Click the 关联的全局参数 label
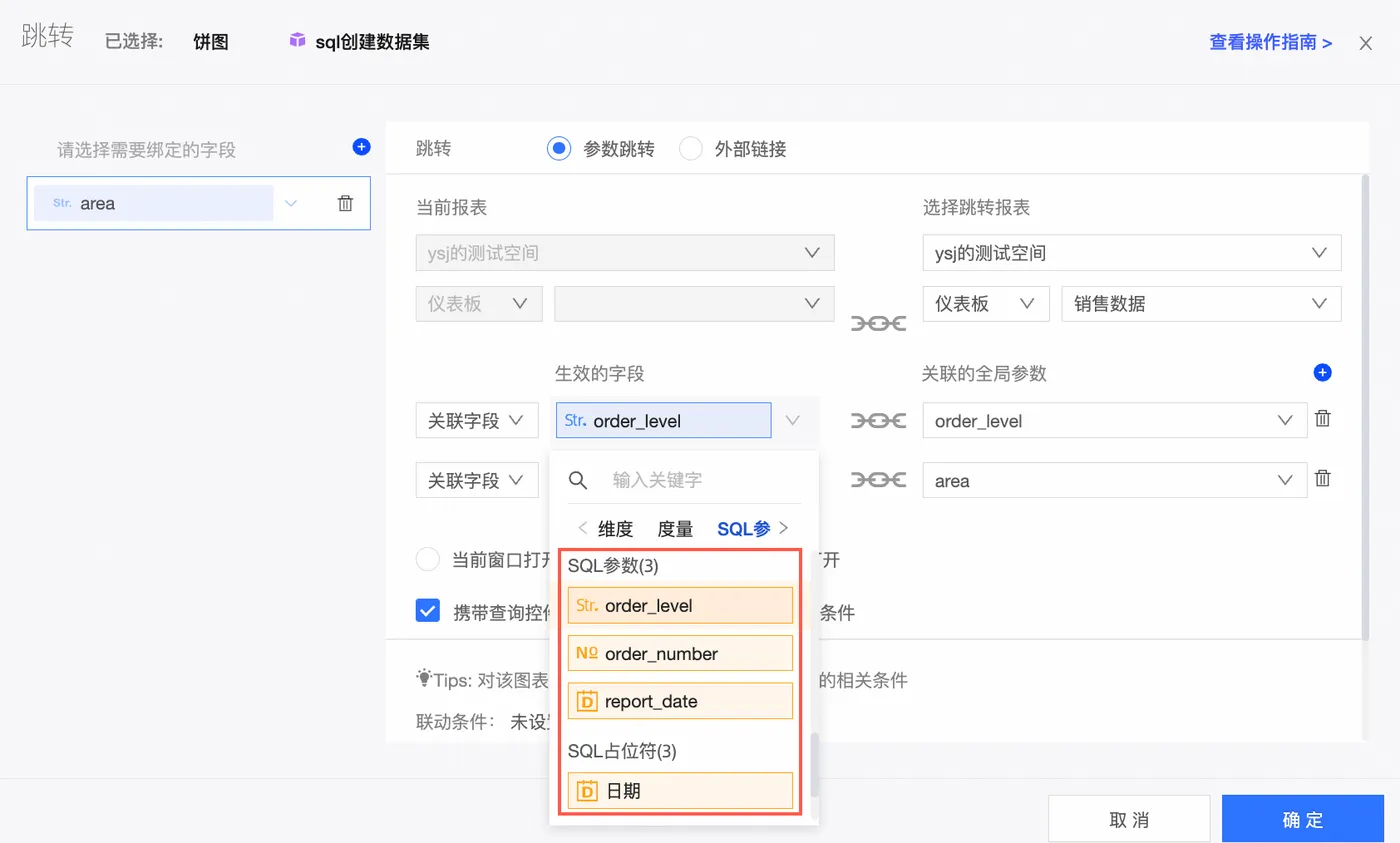The height and width of the screenshot is (843, 1400). coord(984,373)
